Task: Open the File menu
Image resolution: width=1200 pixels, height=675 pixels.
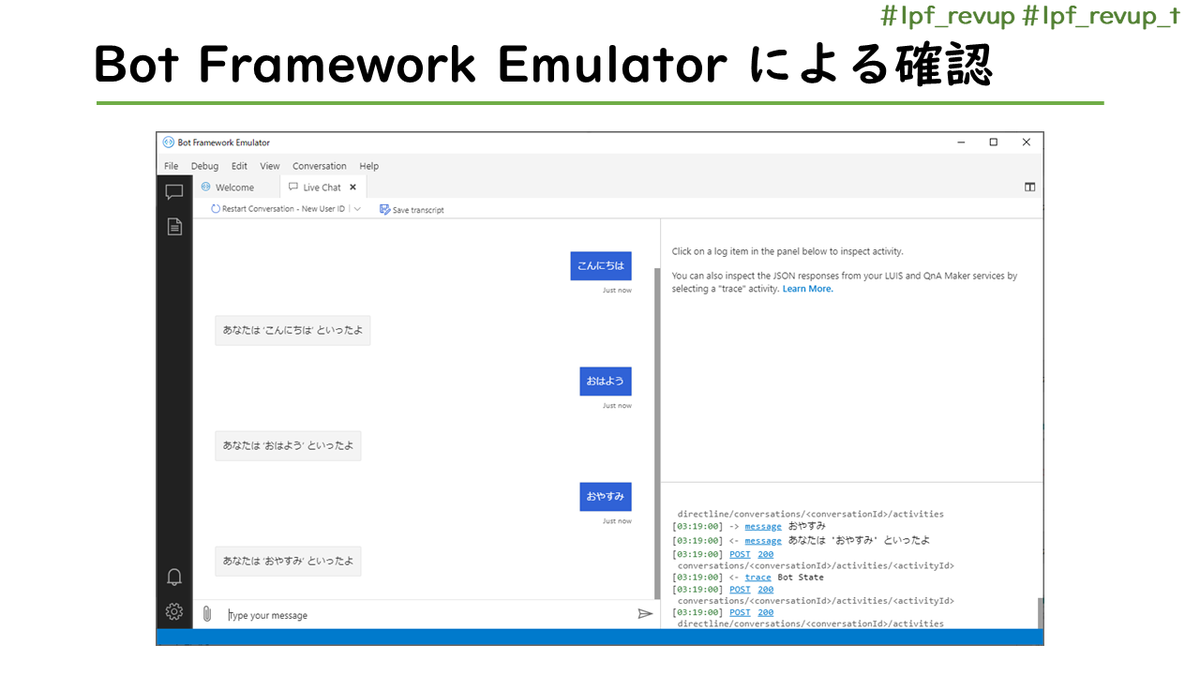Action: pyautogui.click(x=171, y=166)
